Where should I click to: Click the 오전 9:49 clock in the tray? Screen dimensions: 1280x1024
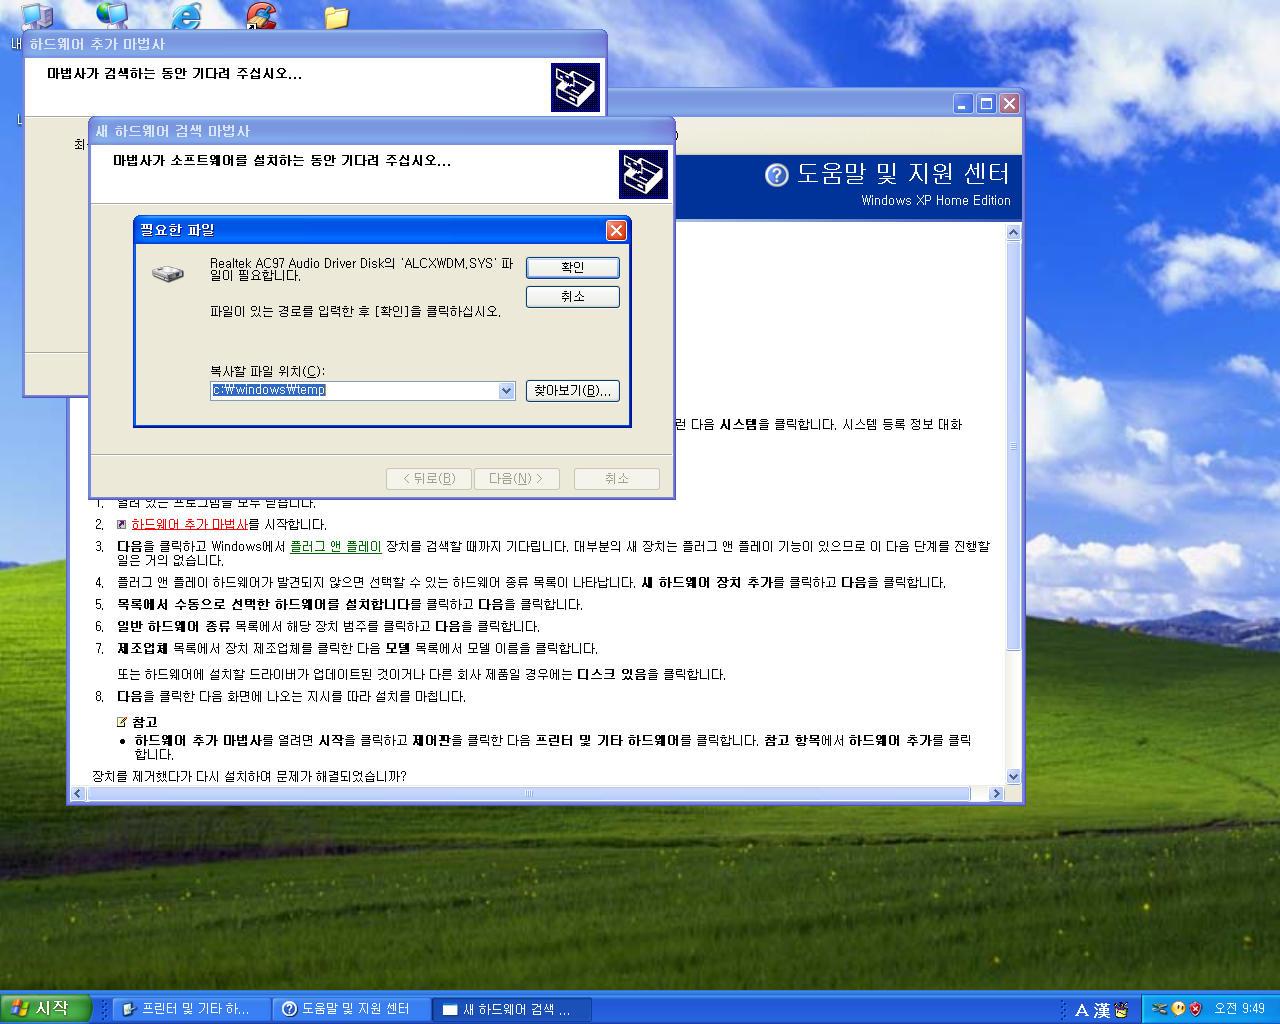(x=1239, y=1009)
